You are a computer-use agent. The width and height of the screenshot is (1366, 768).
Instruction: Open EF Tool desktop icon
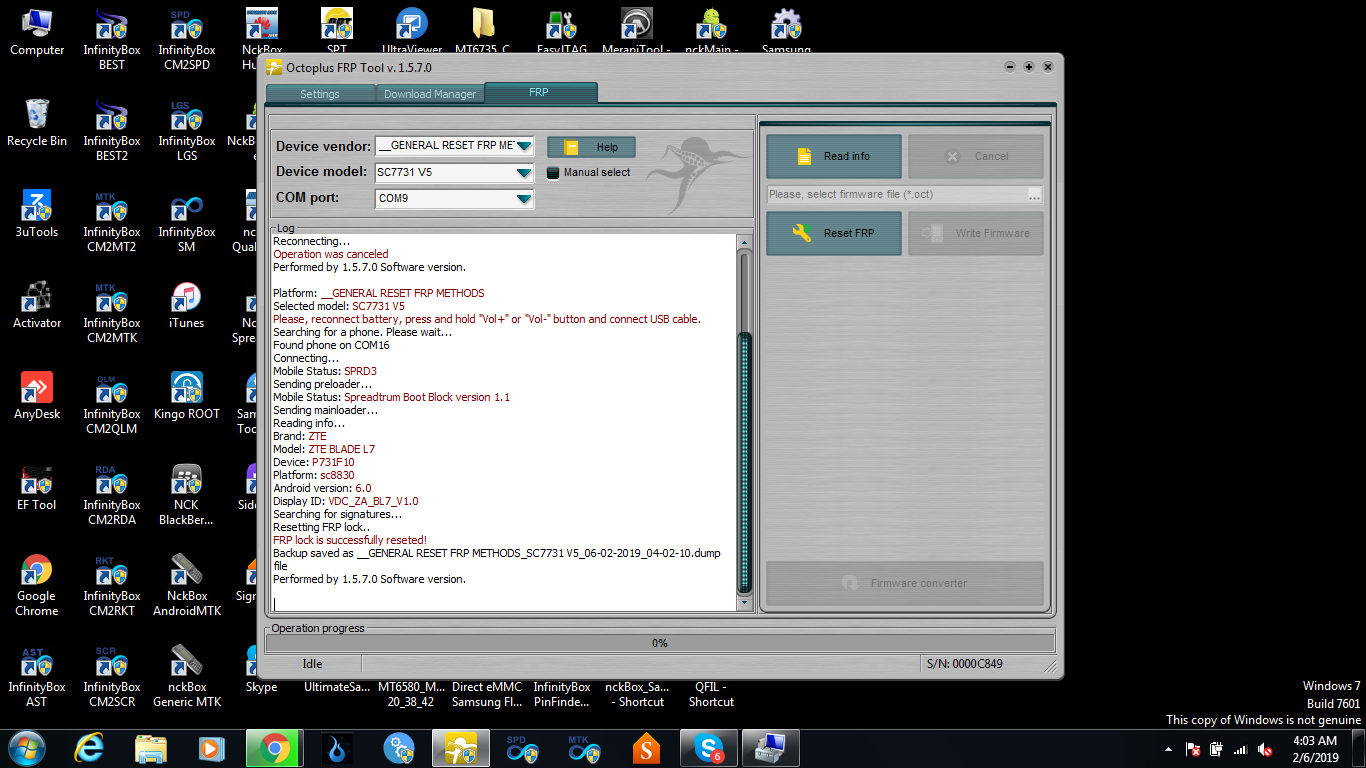[x=37, y=487]
